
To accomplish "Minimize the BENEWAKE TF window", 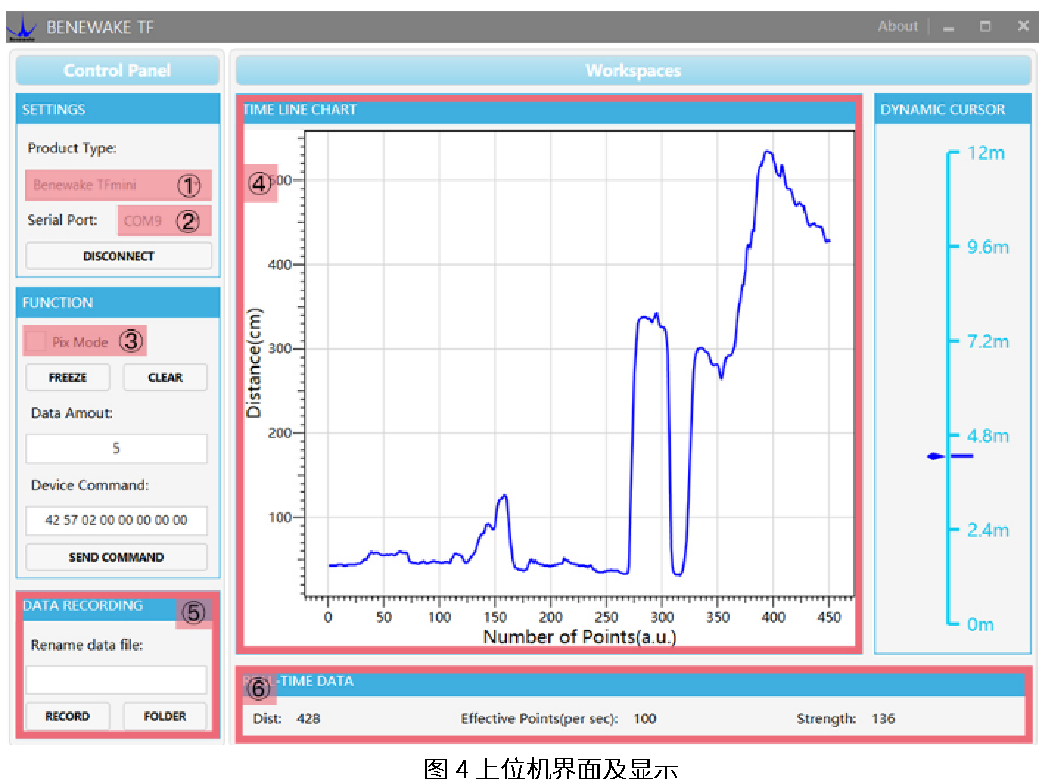I will coord(949,28).
